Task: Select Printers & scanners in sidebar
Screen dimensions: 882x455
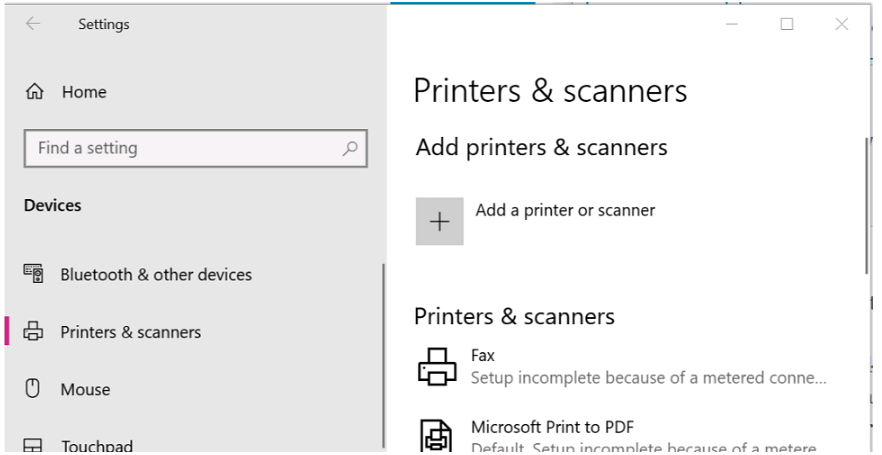Action: coord(112,332)
